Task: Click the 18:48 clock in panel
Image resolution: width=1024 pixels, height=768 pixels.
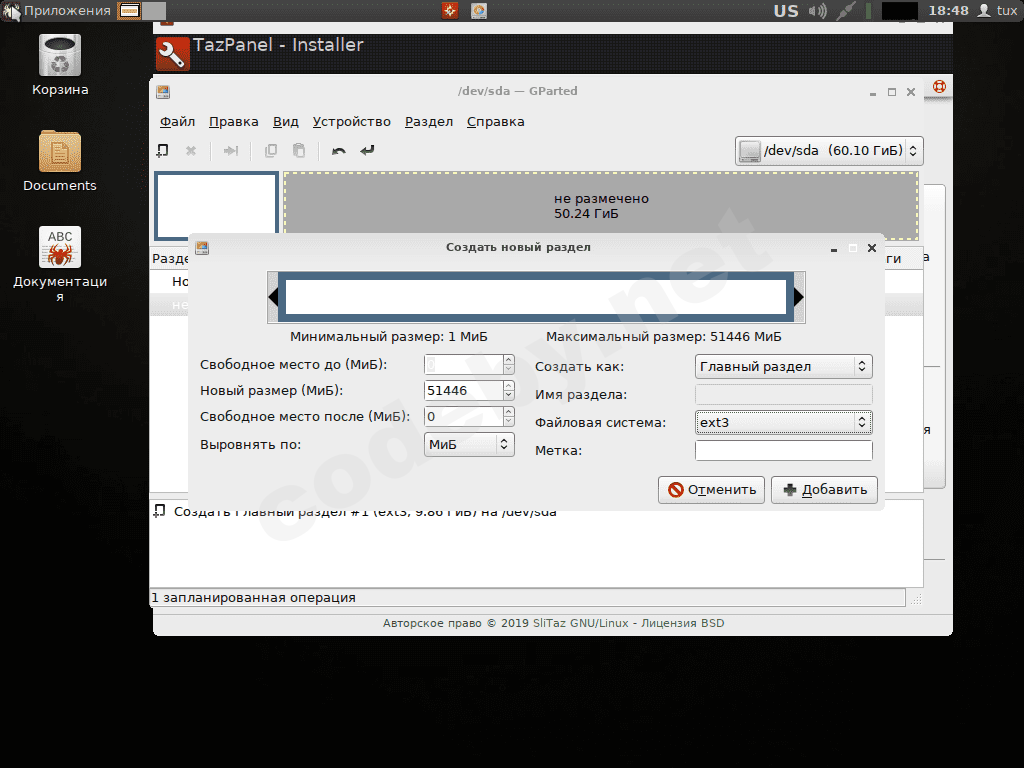Action: [x=948, y=11]
